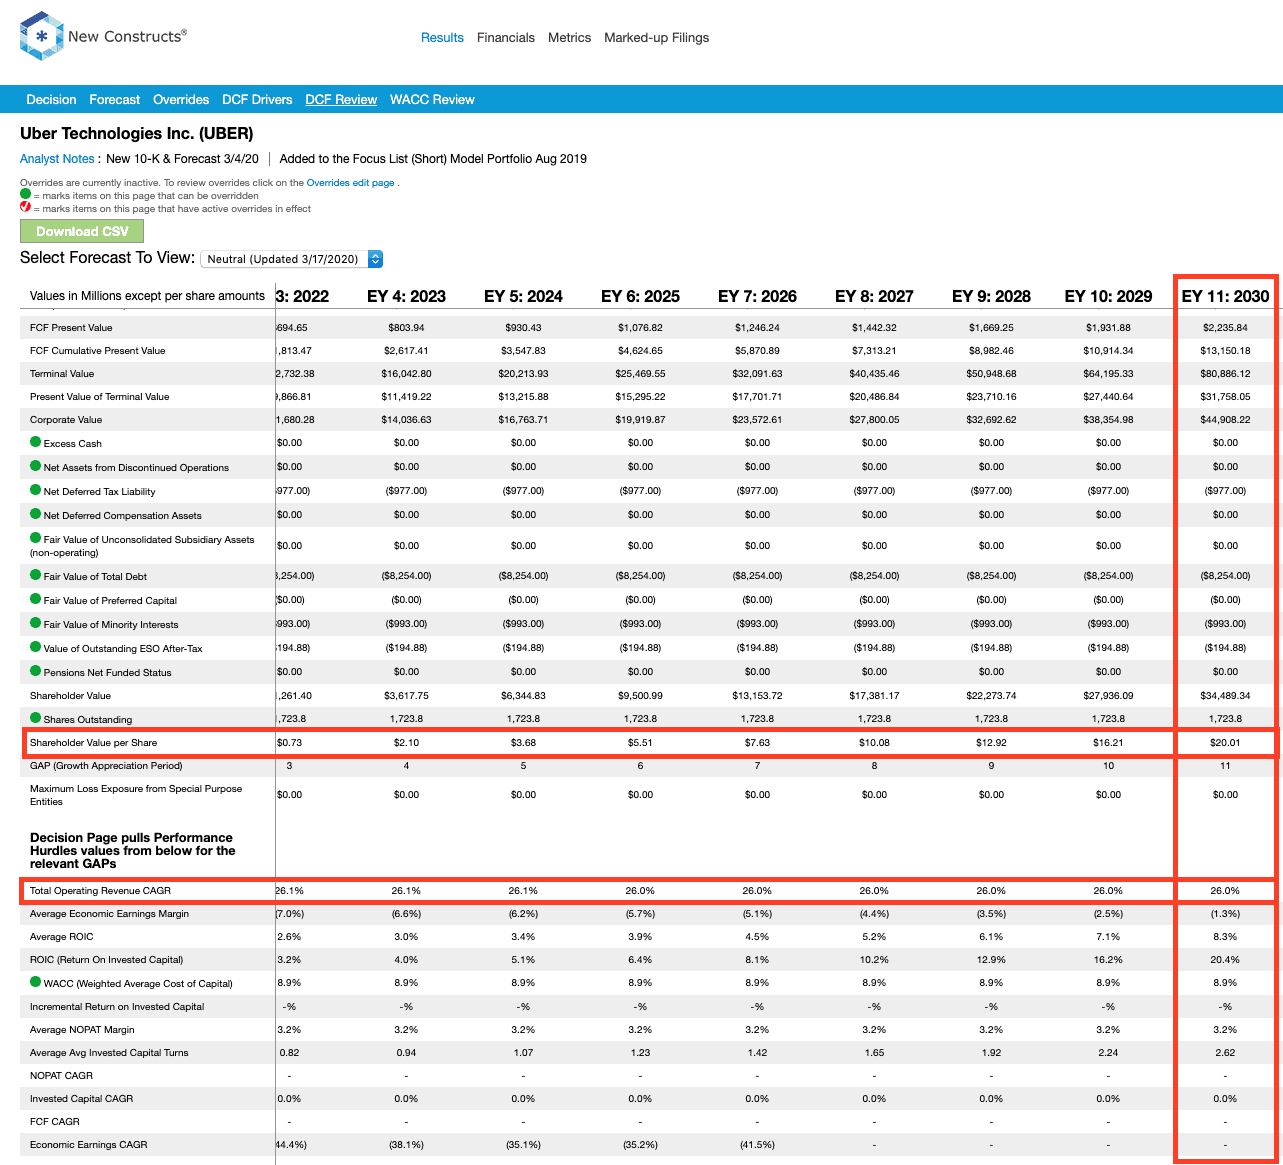Click the Total Operating Revenue CAGR label
The image size is (1283, 1165).
tap(100, 891)
